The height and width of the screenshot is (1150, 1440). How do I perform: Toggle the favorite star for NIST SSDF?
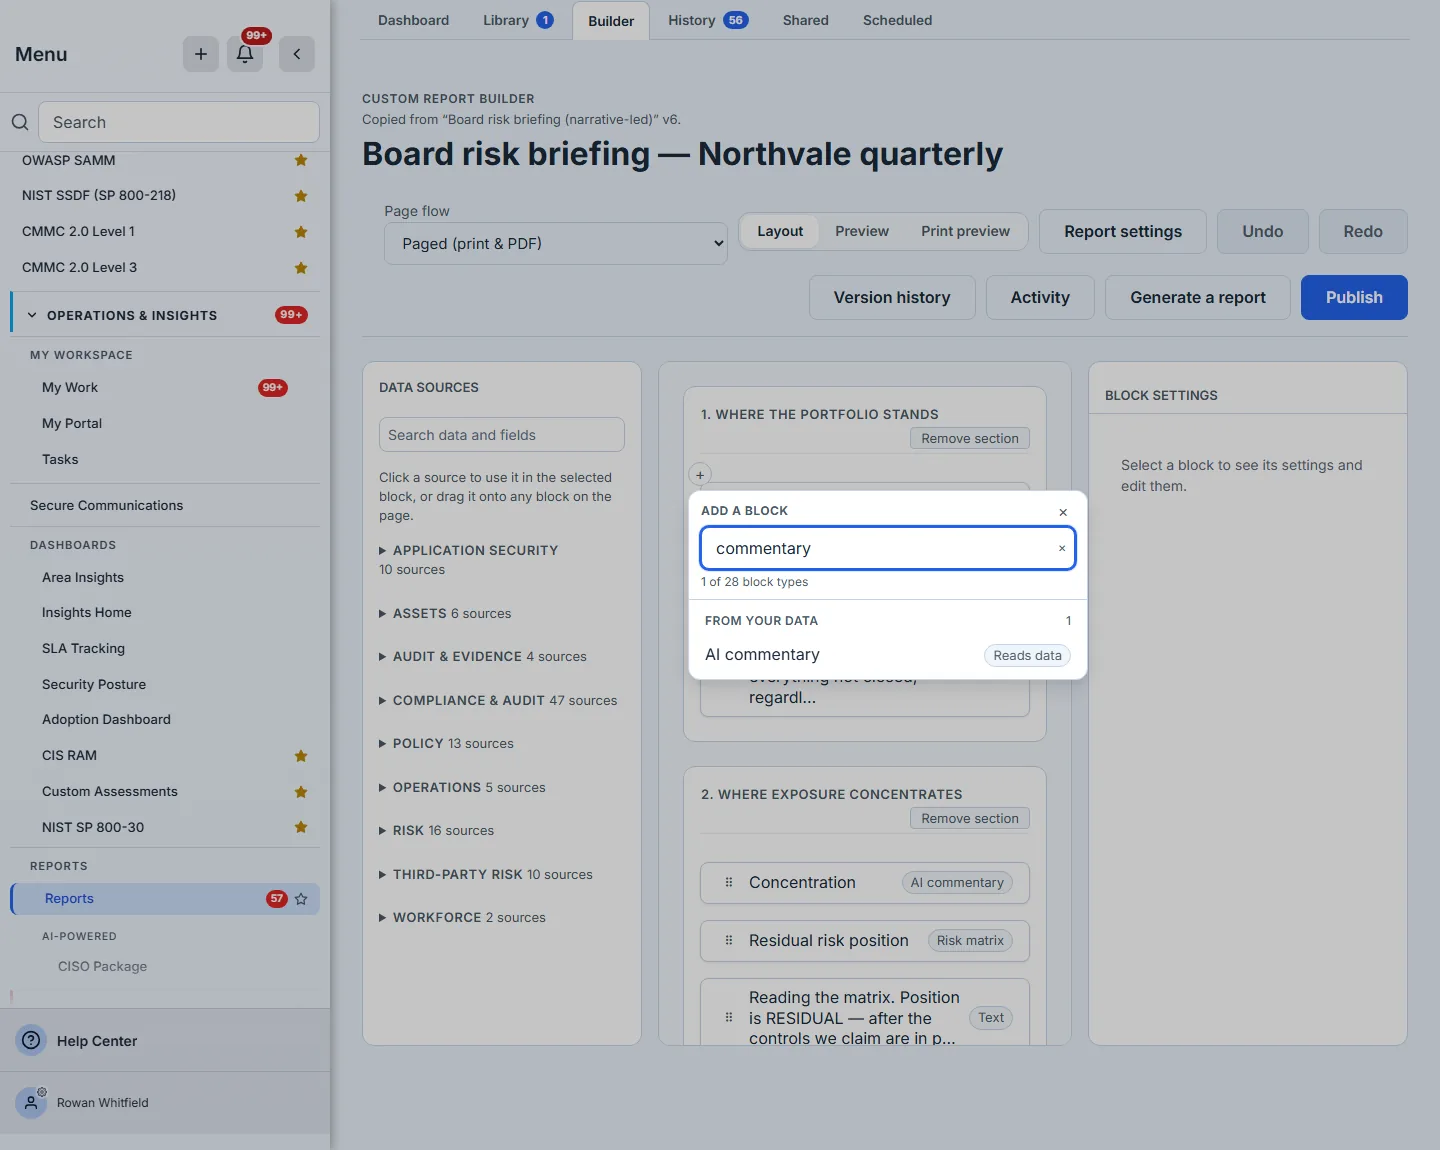(301, 196)
